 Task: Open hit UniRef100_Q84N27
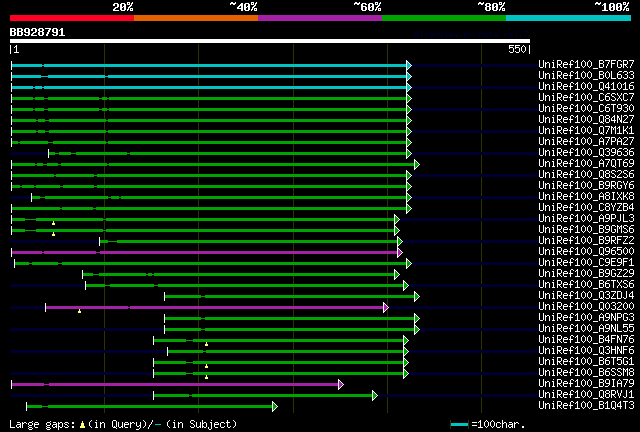[586, 119]
